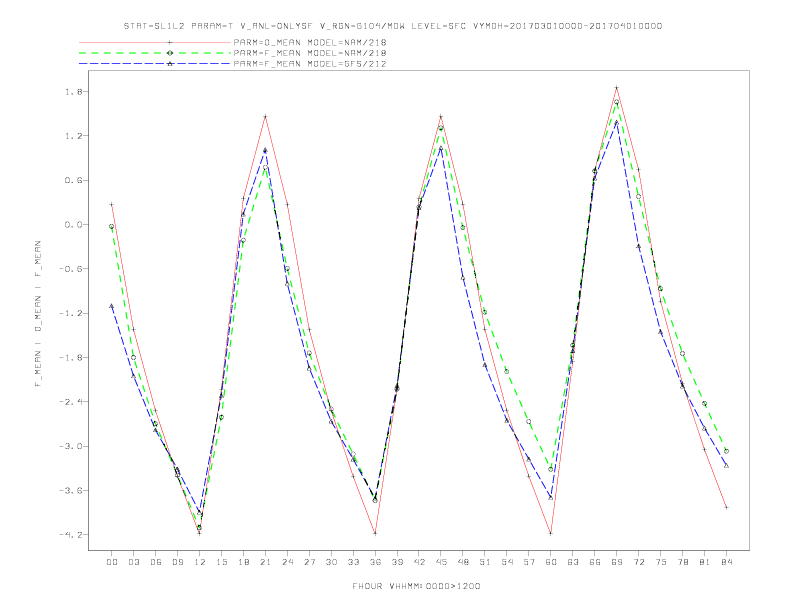Click x-axis tick label 00
The image size is (792, 612).
point(112,562)
